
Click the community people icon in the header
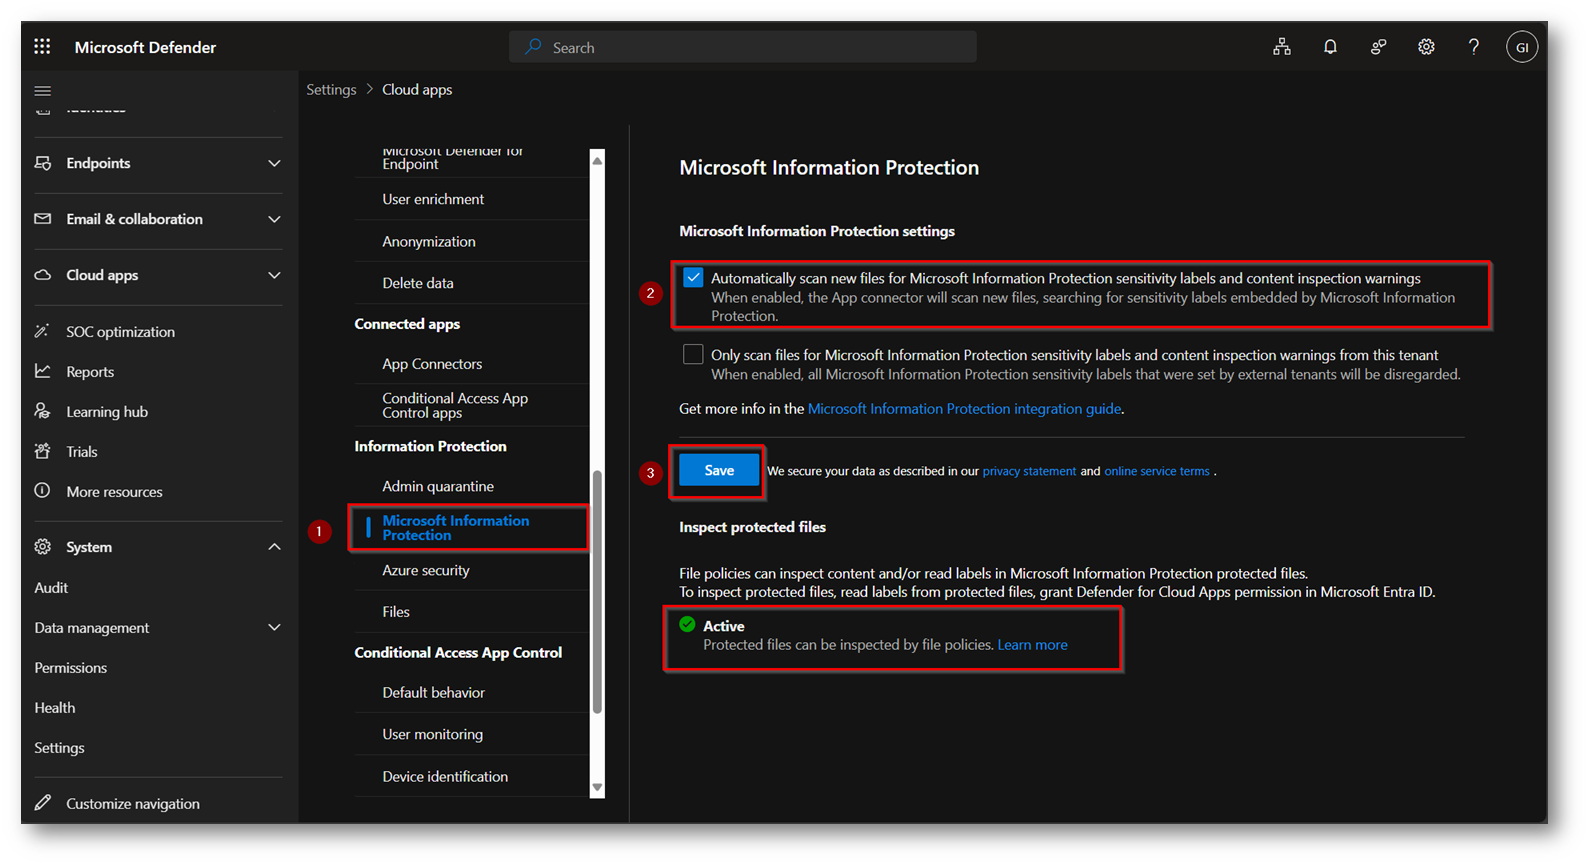(1378, 47)
